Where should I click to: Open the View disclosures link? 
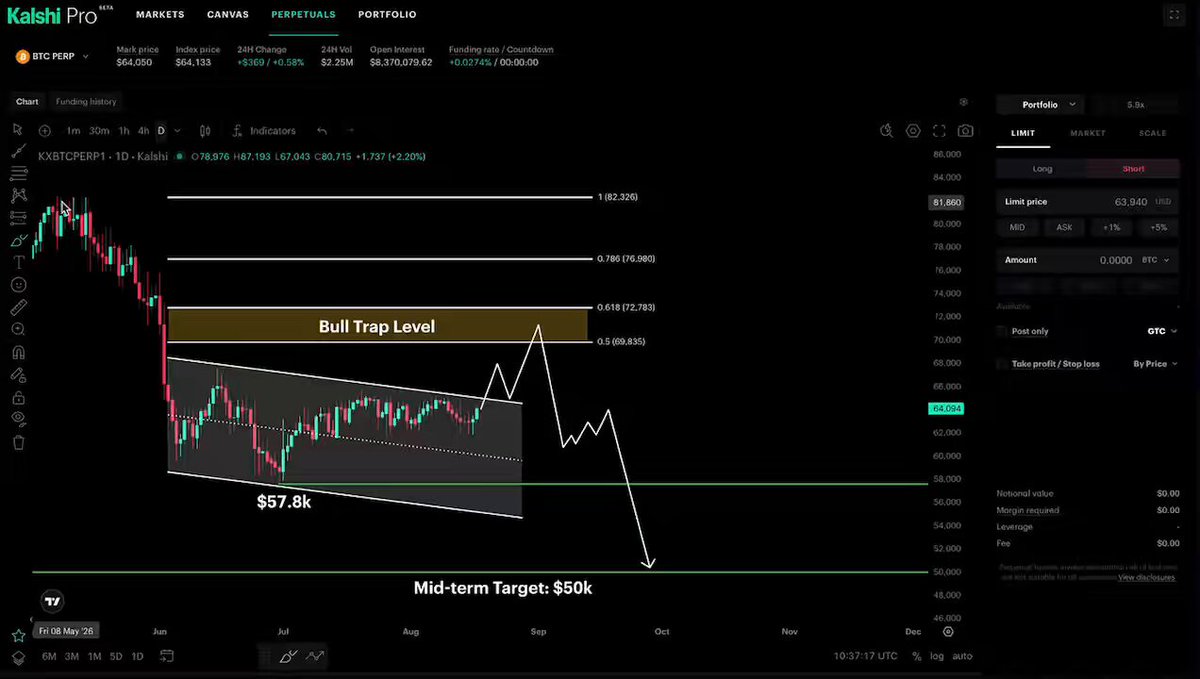point(1146,578)
